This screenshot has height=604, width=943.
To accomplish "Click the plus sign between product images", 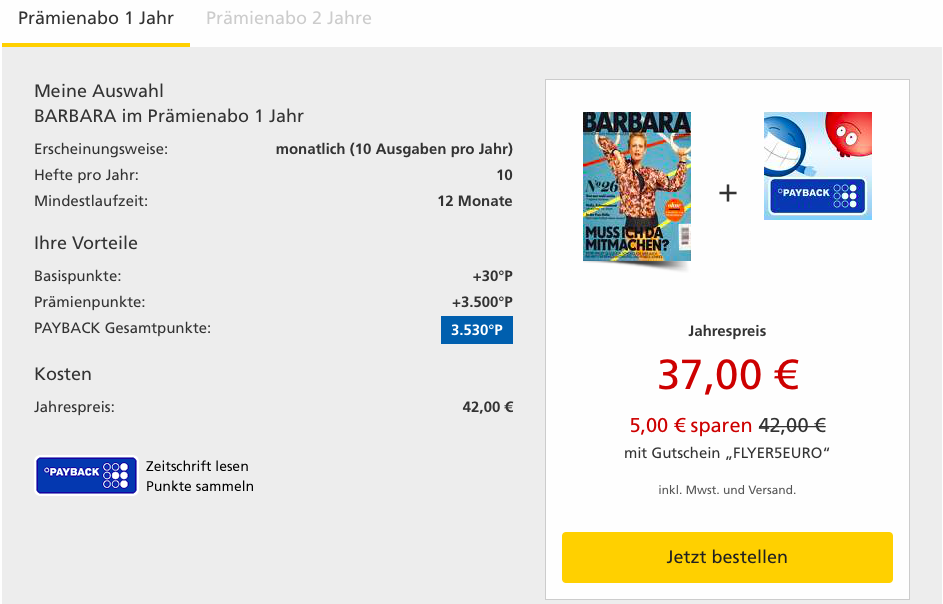I will (728, 193).
